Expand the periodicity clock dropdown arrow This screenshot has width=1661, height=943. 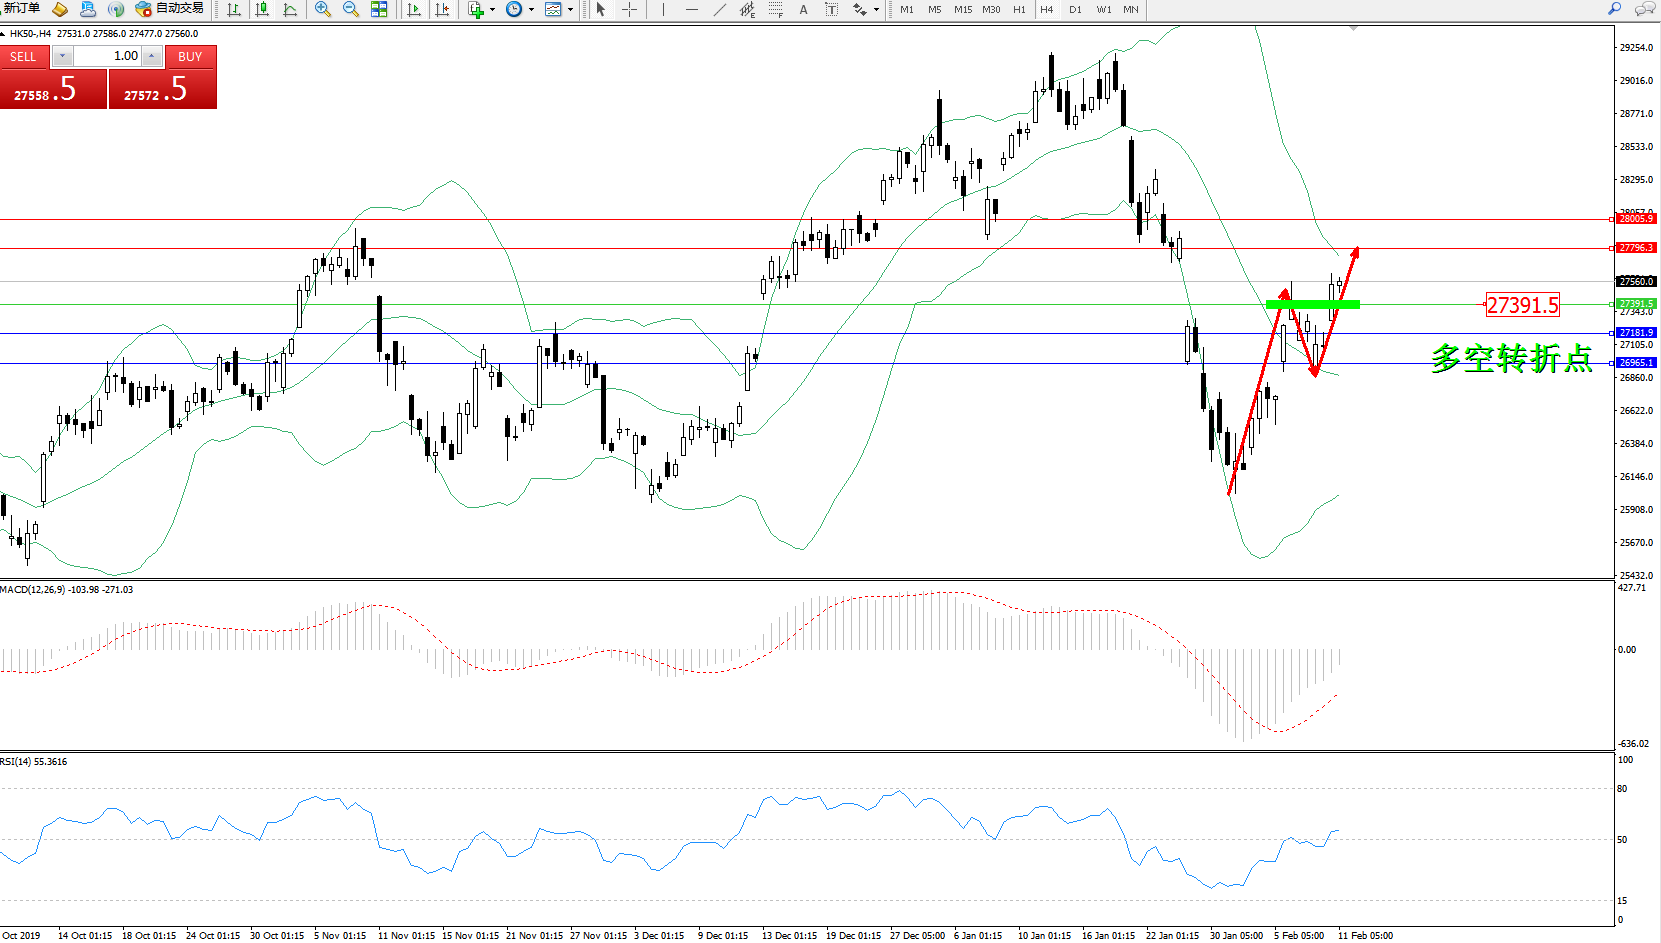pyautogui.click(x=531, y=9)
